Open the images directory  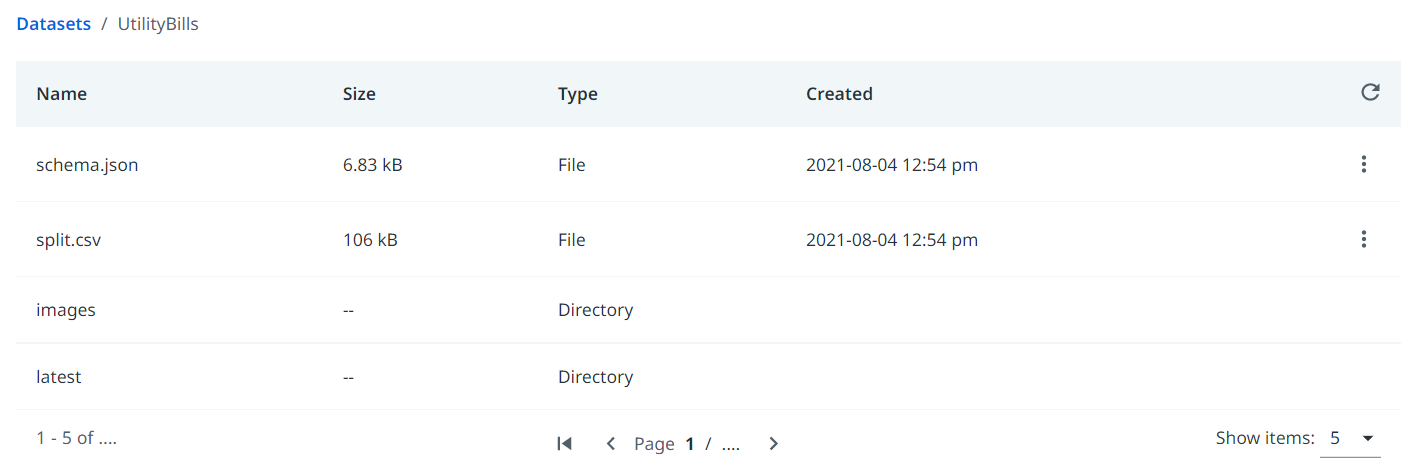coord(66,310)
